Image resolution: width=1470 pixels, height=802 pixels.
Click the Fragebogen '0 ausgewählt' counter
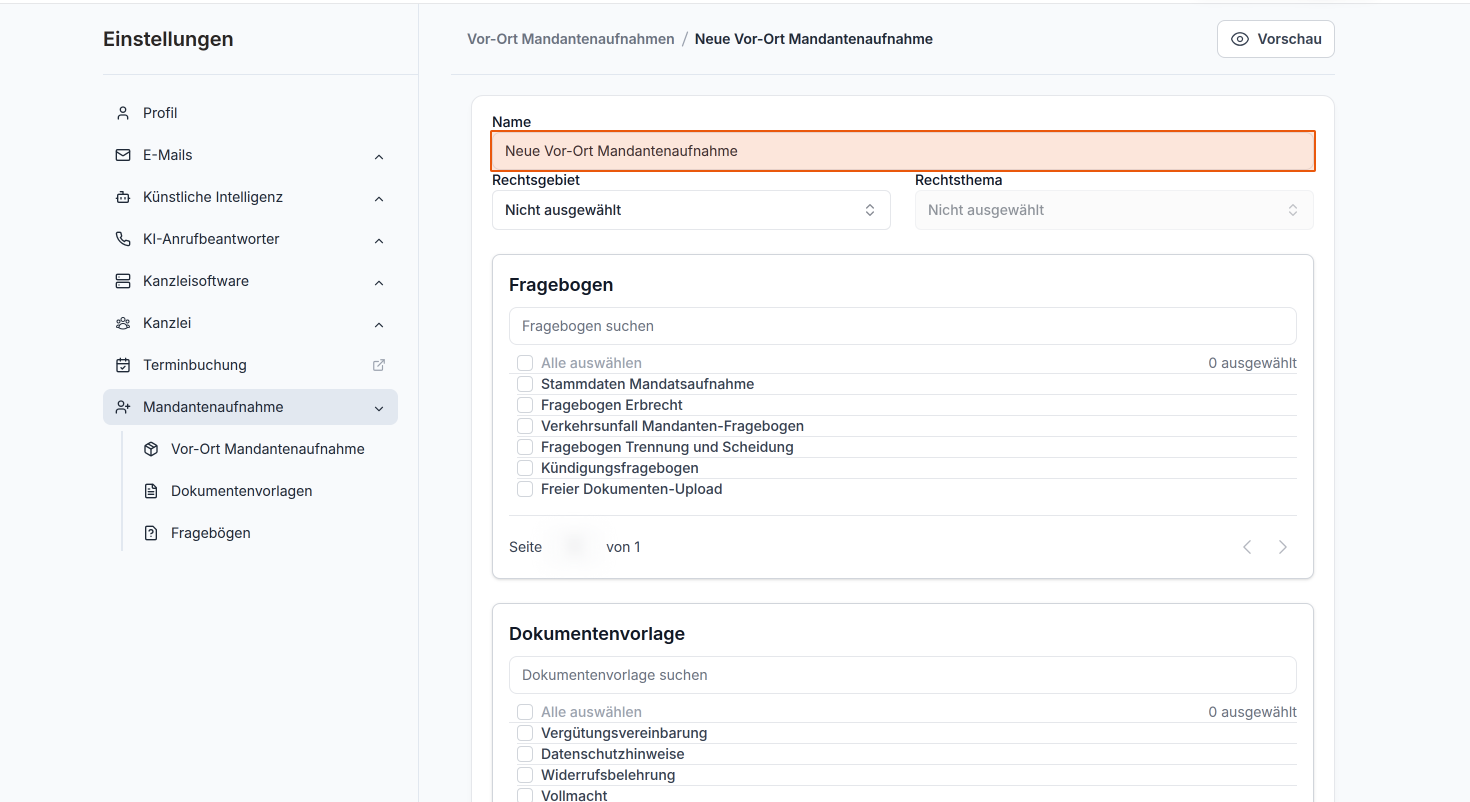point(1252,363)
